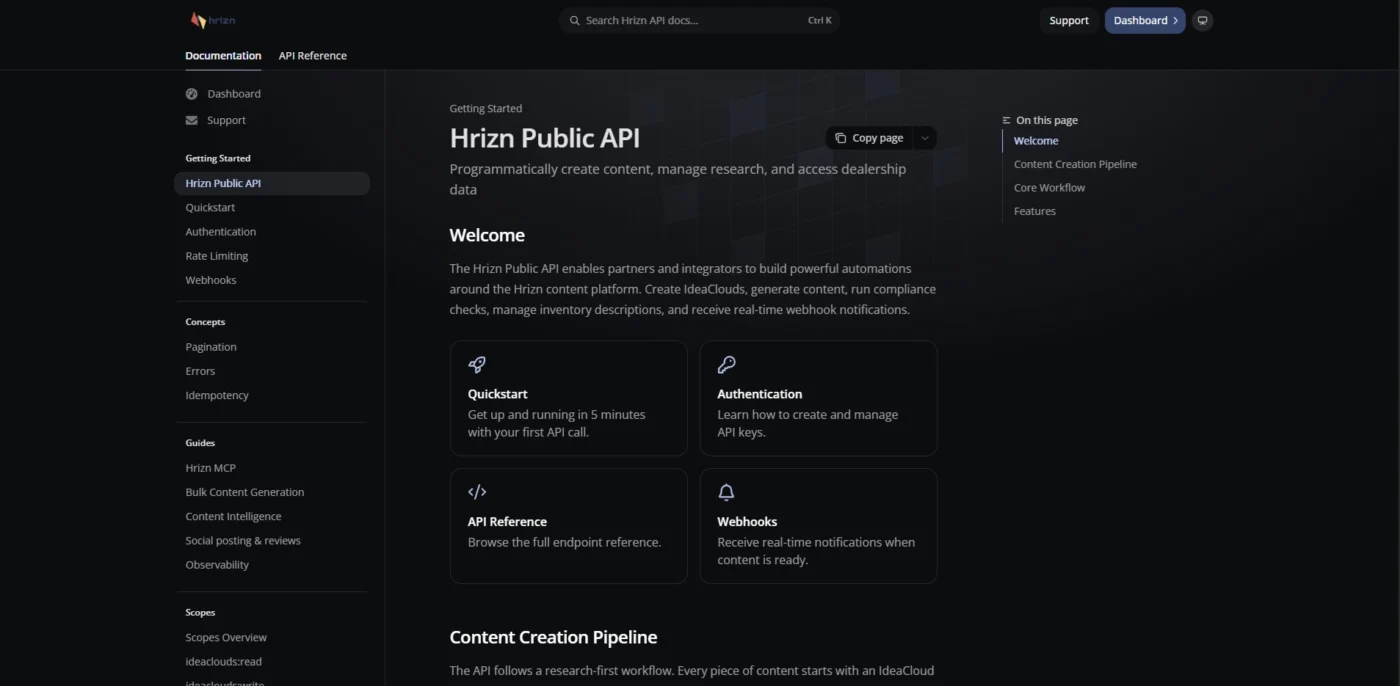Switch to the Documentation tab

(223, 56)
